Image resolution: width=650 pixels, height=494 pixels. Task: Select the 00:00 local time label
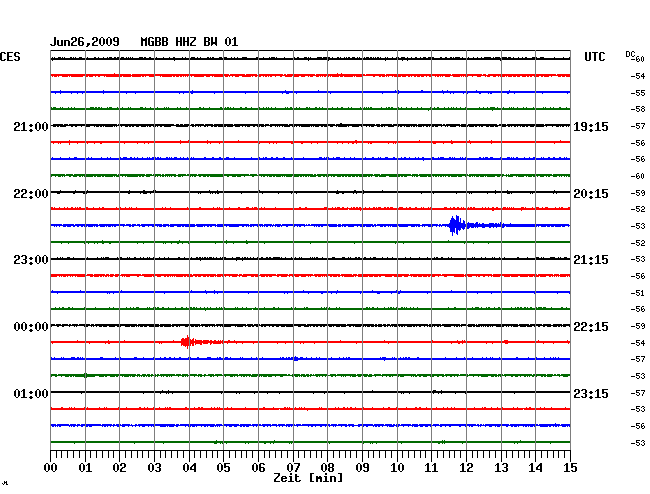(31, 327)
